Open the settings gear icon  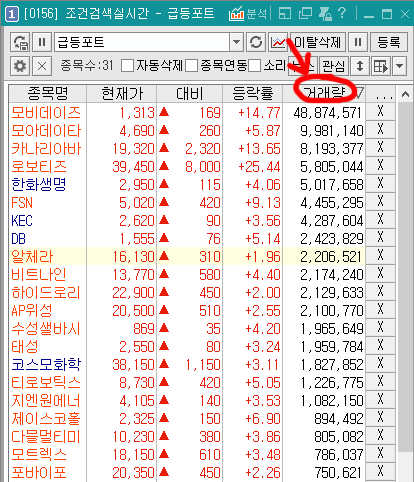[x=20, y=66]
